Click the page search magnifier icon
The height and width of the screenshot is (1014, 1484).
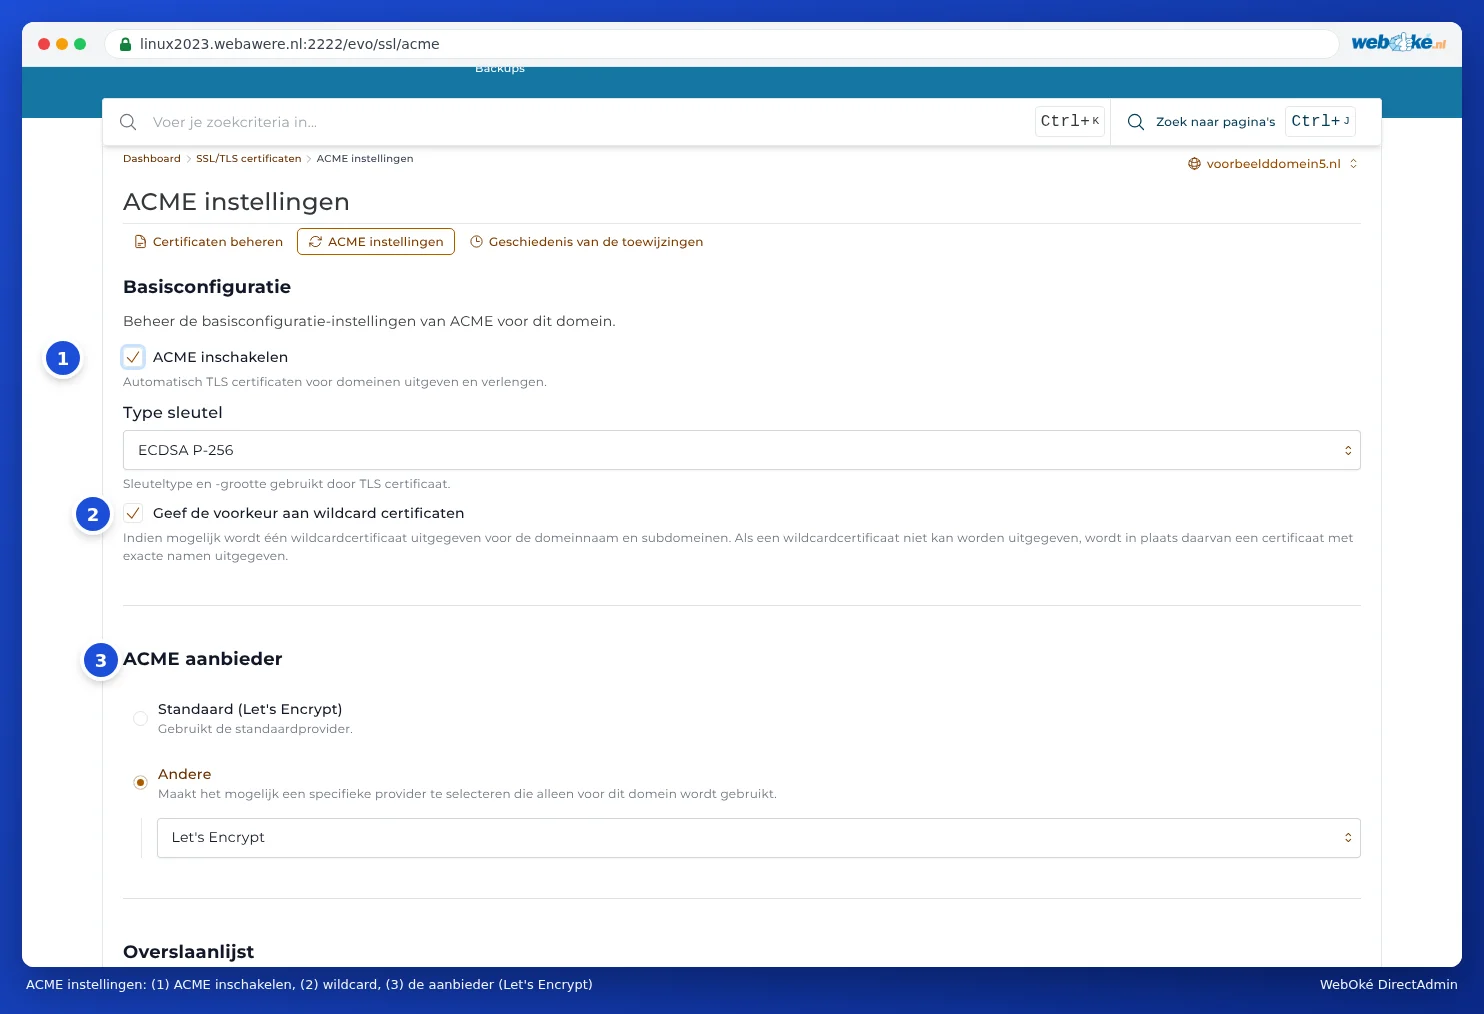[x=1136, y=122]
